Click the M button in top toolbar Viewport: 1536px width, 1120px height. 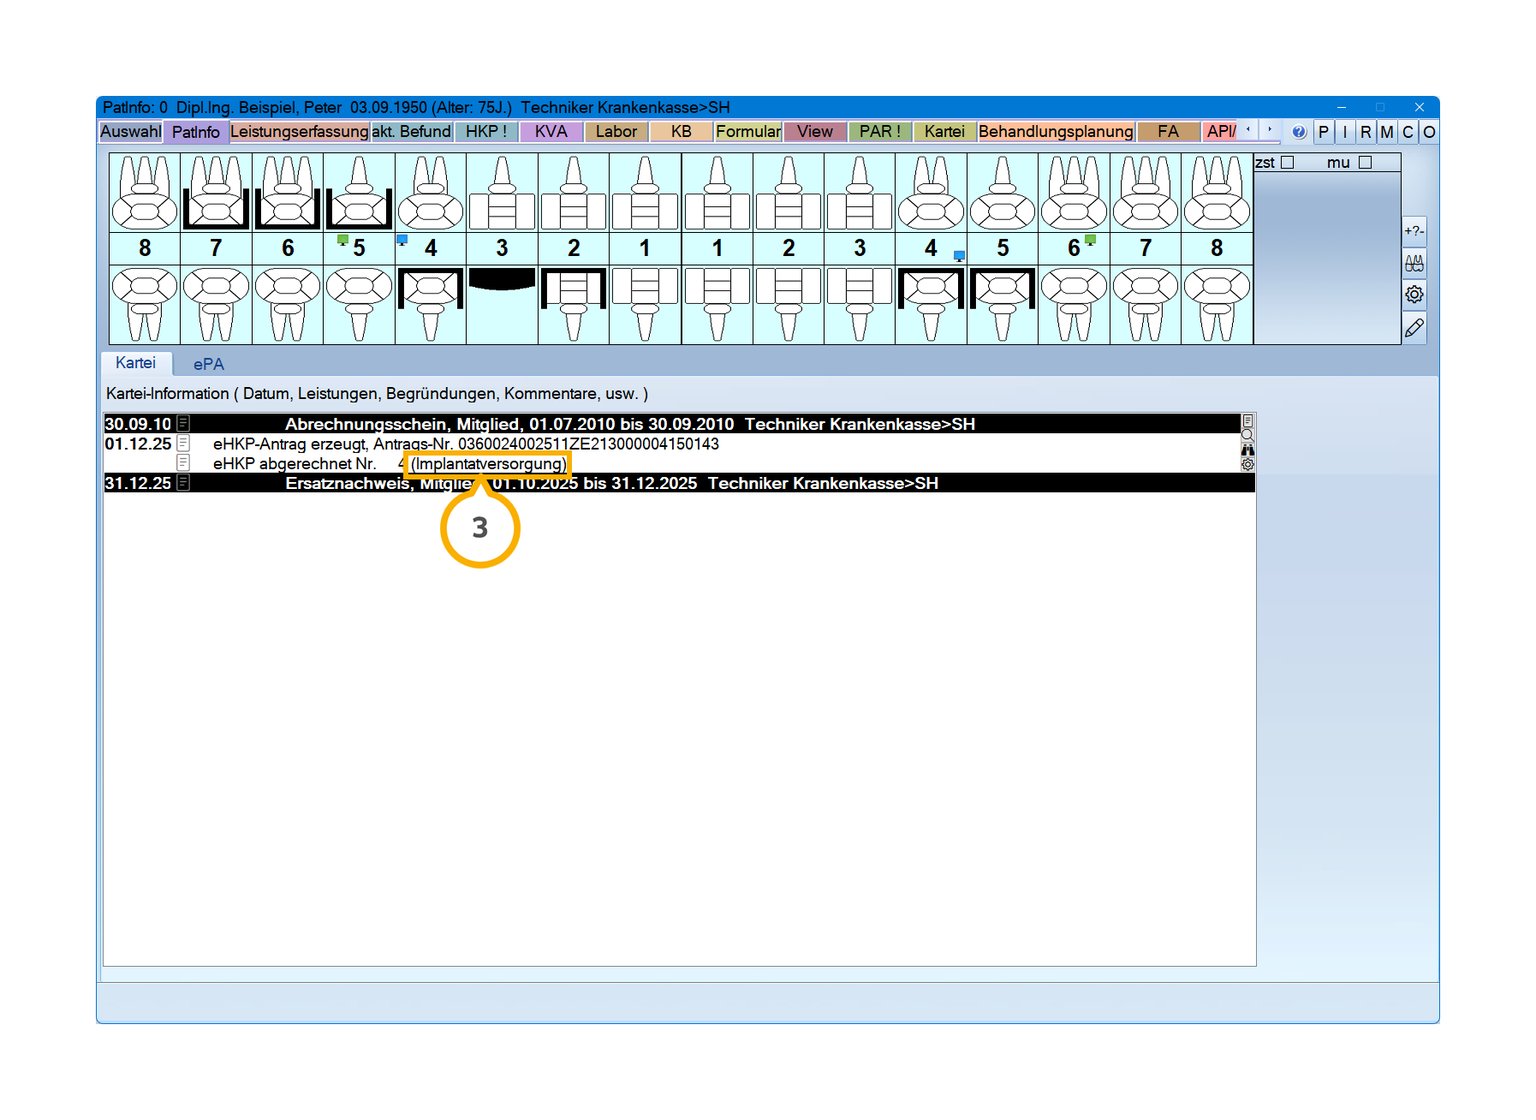tap(1386, 132)
